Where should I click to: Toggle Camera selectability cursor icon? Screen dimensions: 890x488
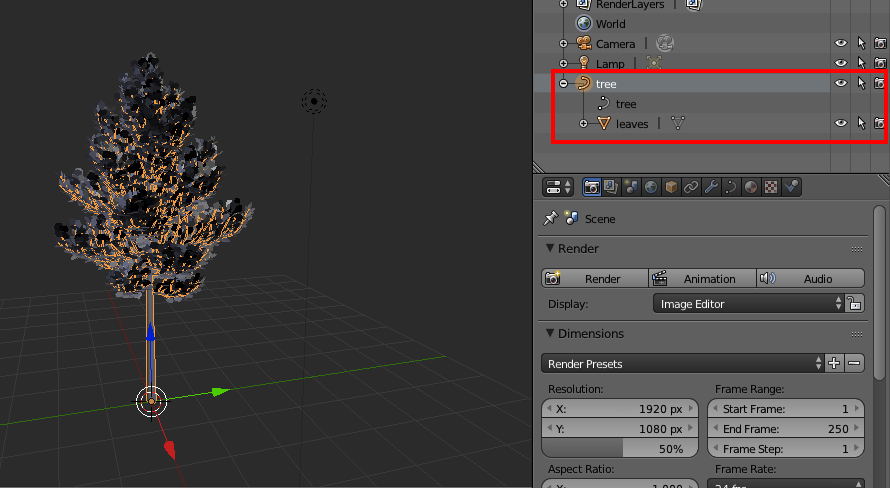[861, 43]
